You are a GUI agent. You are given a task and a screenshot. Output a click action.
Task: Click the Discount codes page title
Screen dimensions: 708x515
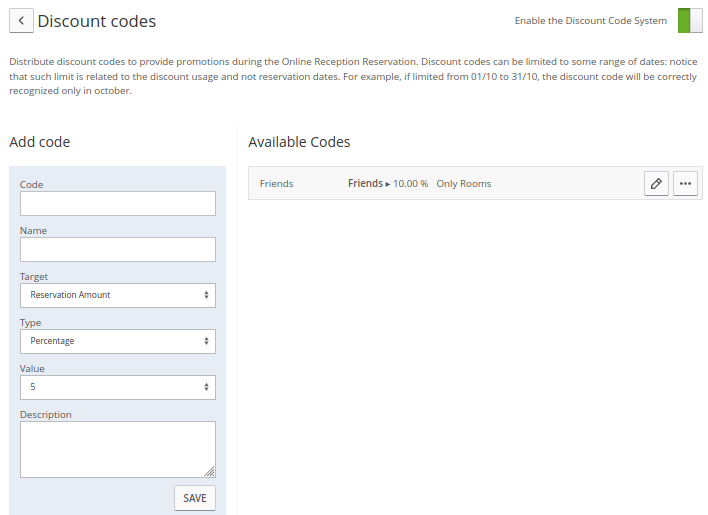click(97, 21)
